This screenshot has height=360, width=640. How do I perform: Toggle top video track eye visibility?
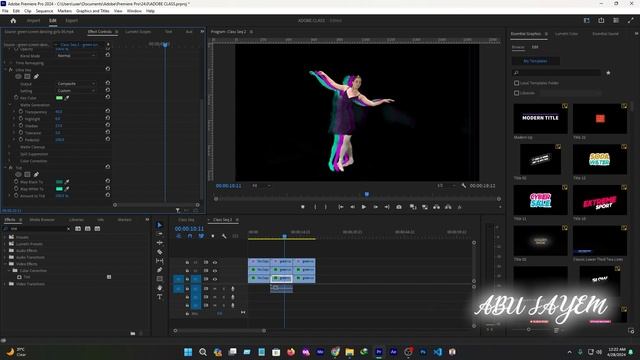point(215,262)
